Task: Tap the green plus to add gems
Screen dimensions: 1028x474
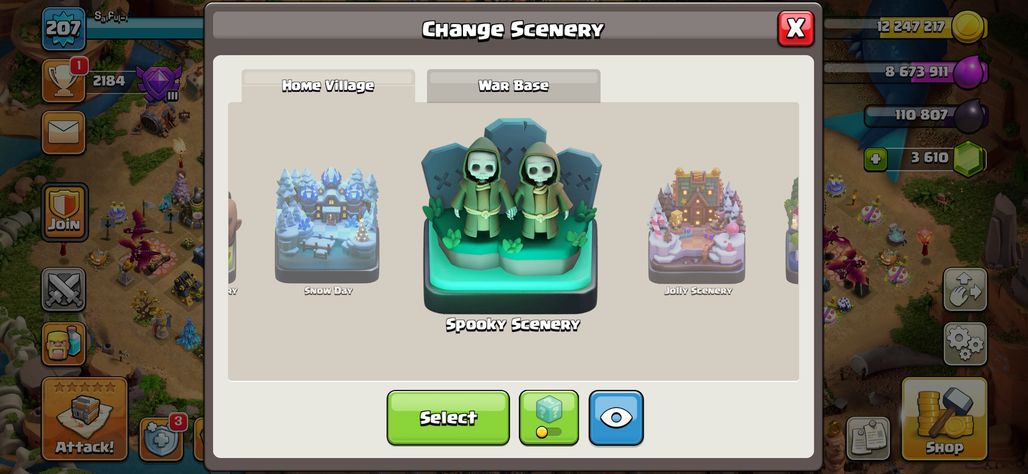Action: tap(875, 158)
